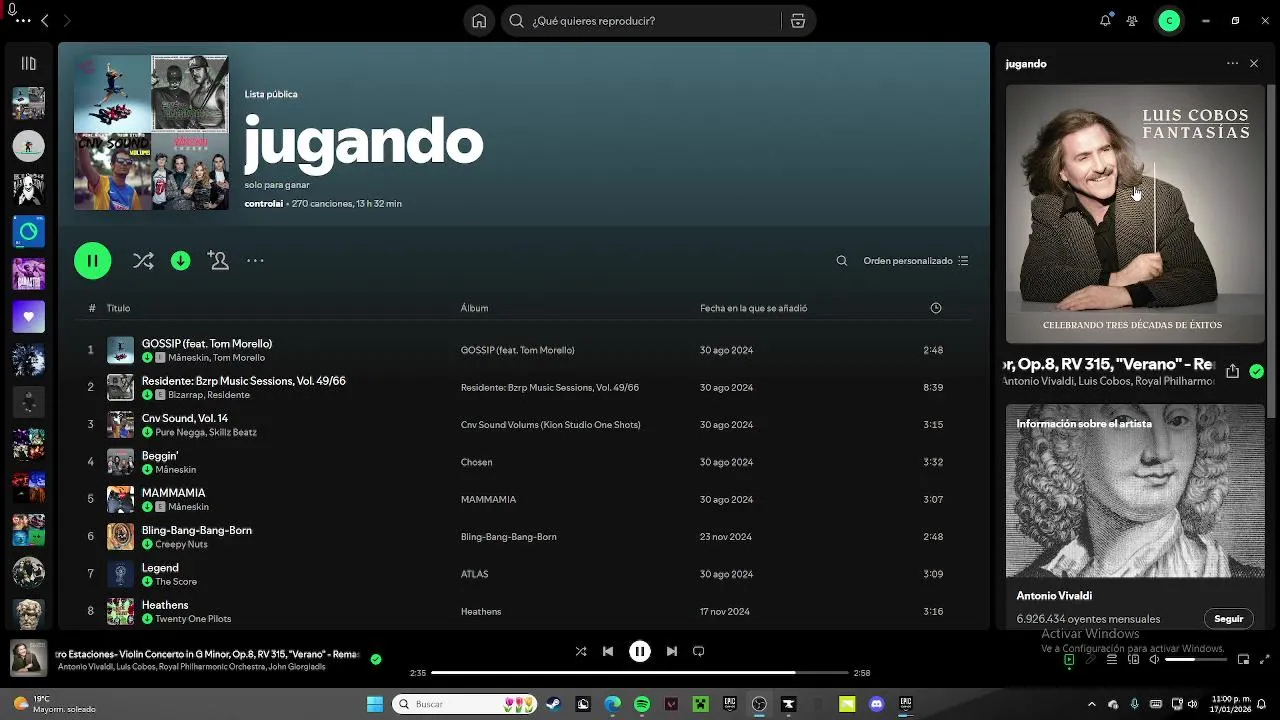This screenshot has height=720, width=1280.
Task: Show lyrics with the microphone icon
Action: (1090, 659)
